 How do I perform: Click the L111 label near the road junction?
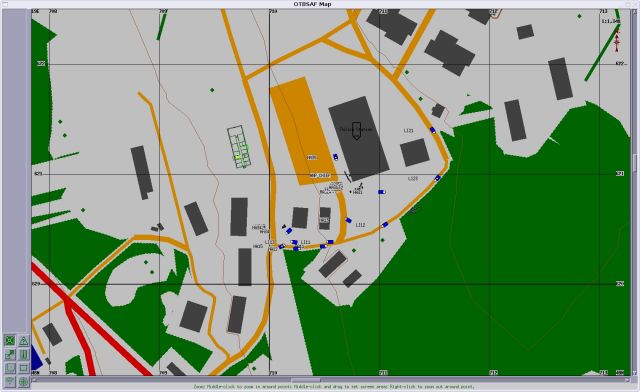click(x=305, y=242)
